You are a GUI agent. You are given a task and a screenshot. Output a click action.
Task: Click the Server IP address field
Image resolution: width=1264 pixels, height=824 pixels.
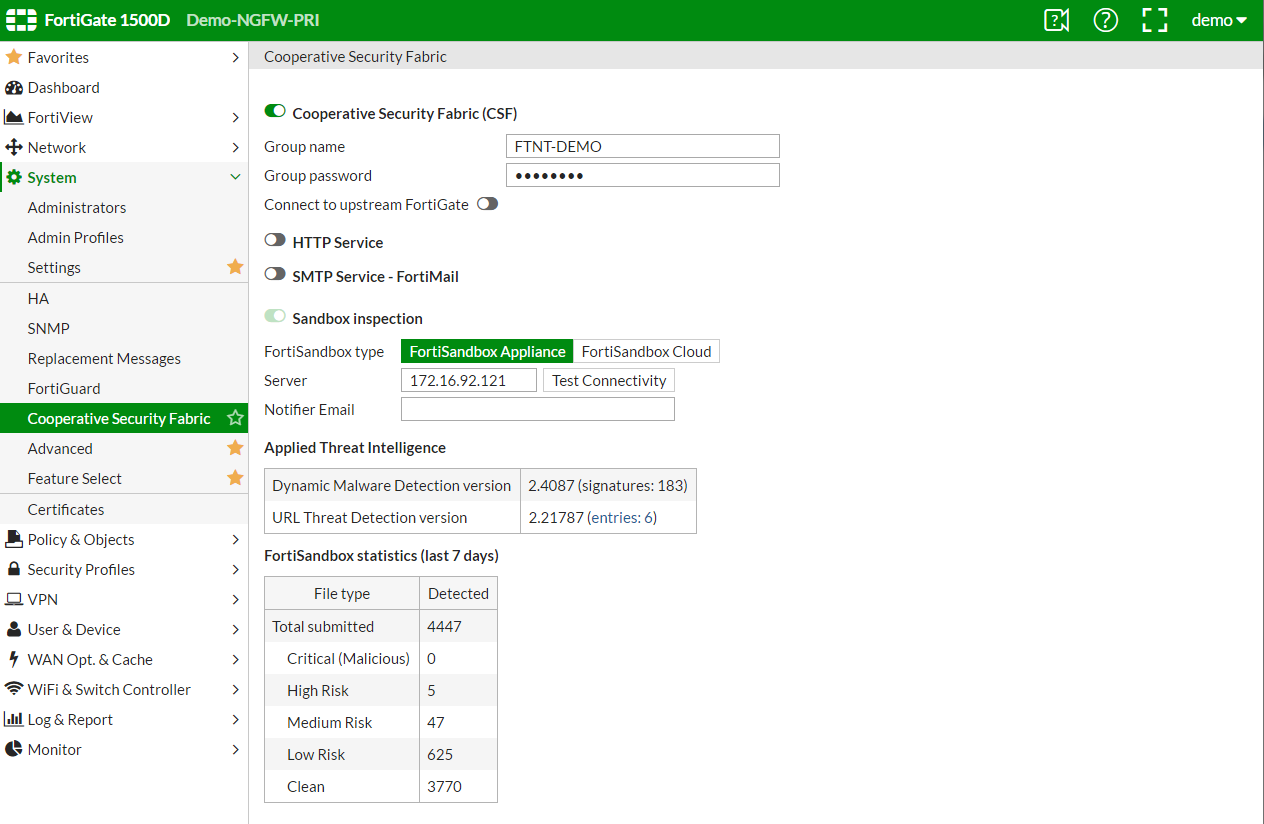469,380
